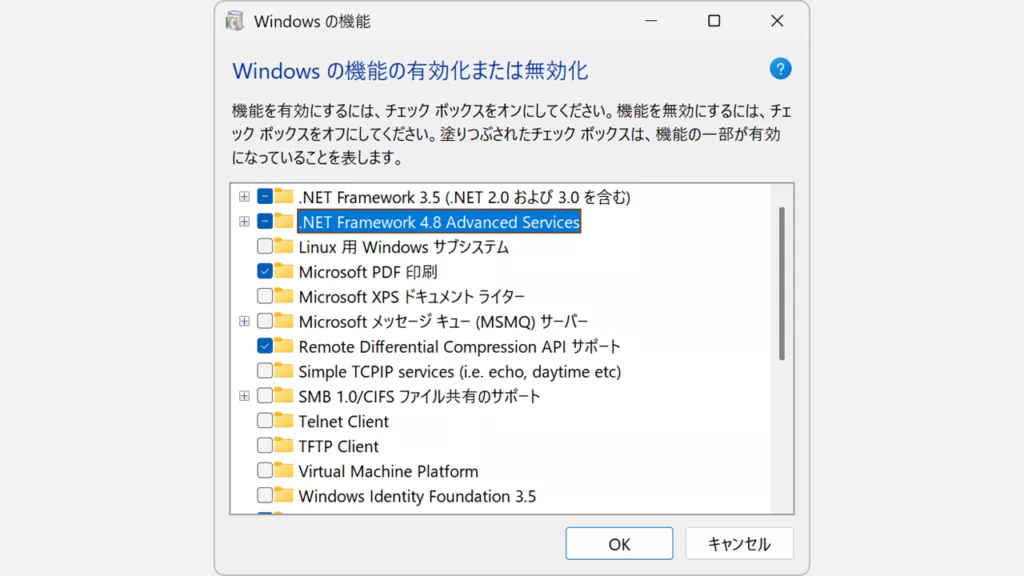Click the Windows Features title bar icon

coord(235,21)
